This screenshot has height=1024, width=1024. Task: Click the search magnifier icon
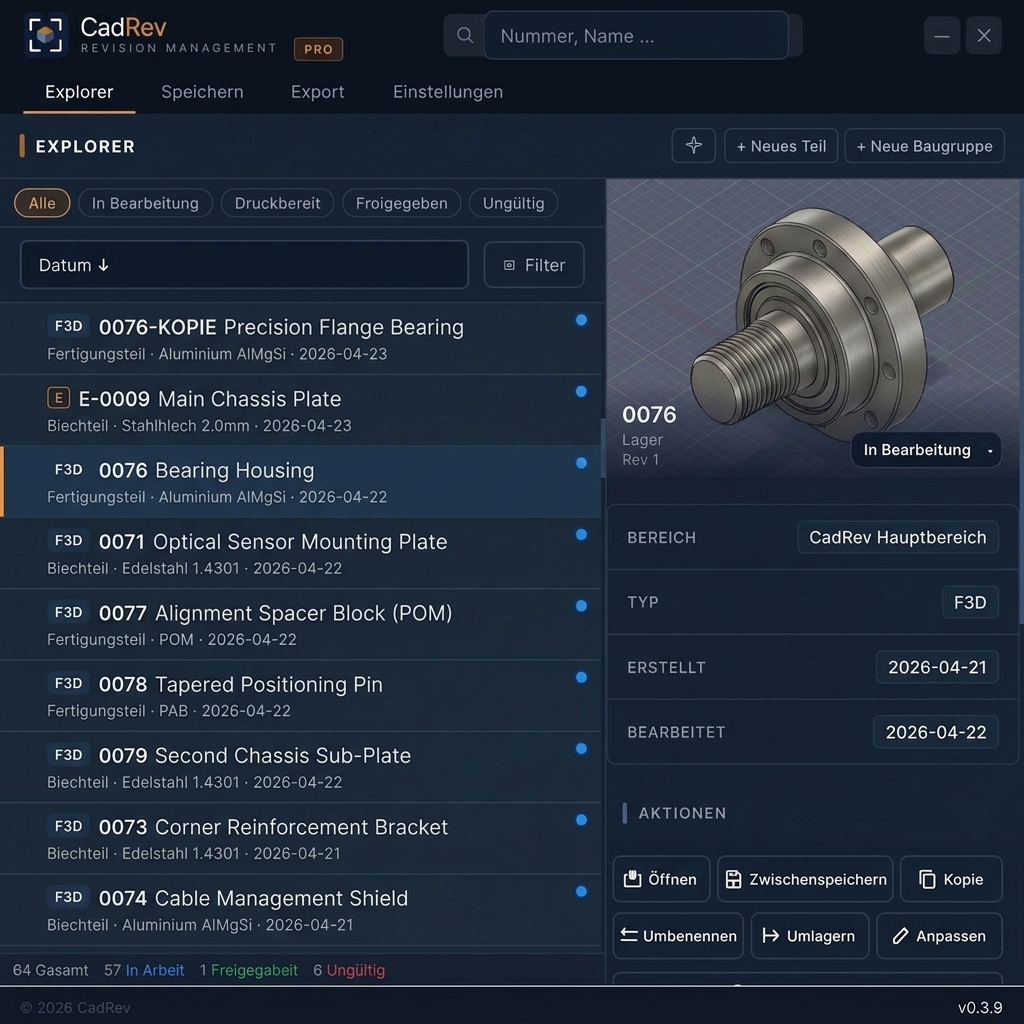click(x=464, y=35)
